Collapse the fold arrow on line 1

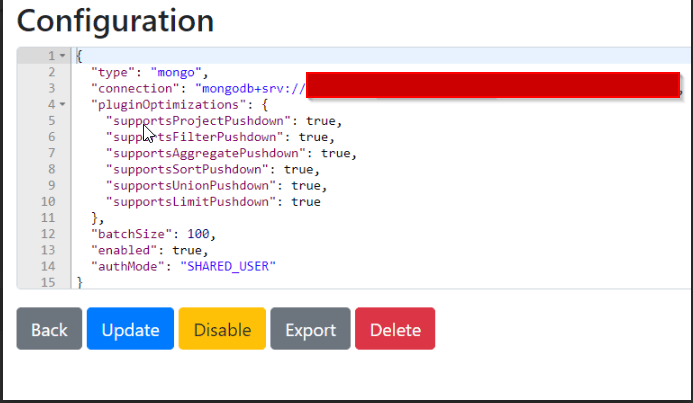click(x=62, y=56)
